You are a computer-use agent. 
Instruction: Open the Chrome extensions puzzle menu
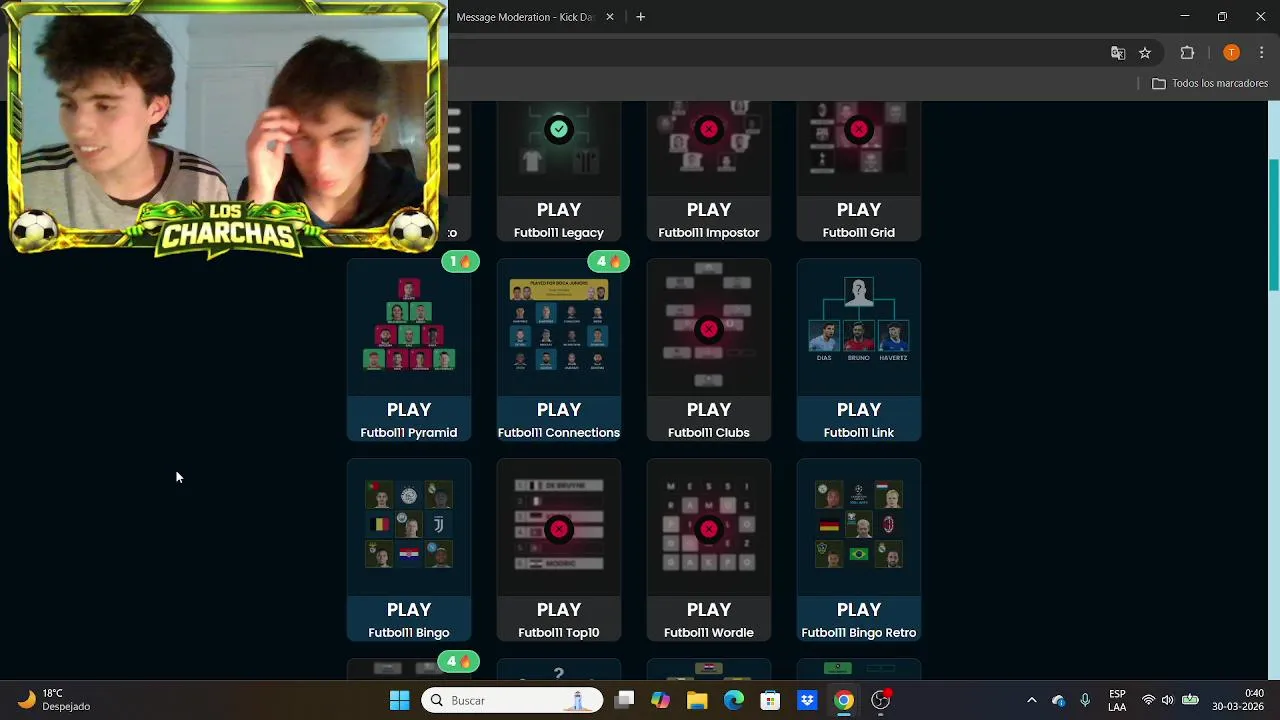coord(1188,53)
